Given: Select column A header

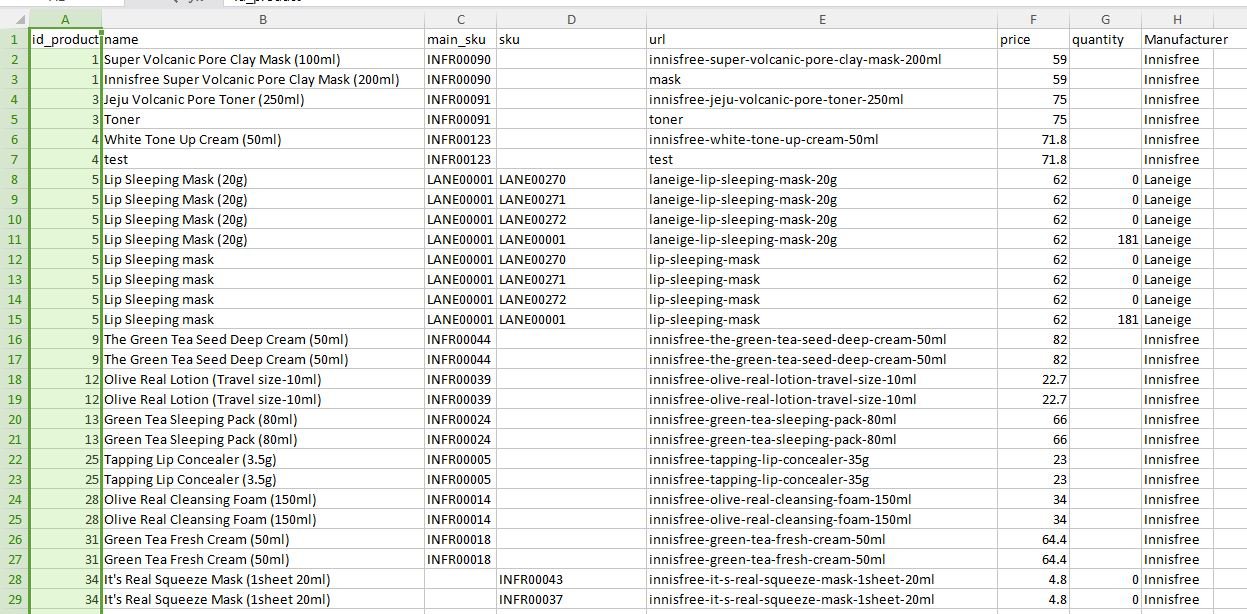Looking at the screenshot, I should point(65,19).
